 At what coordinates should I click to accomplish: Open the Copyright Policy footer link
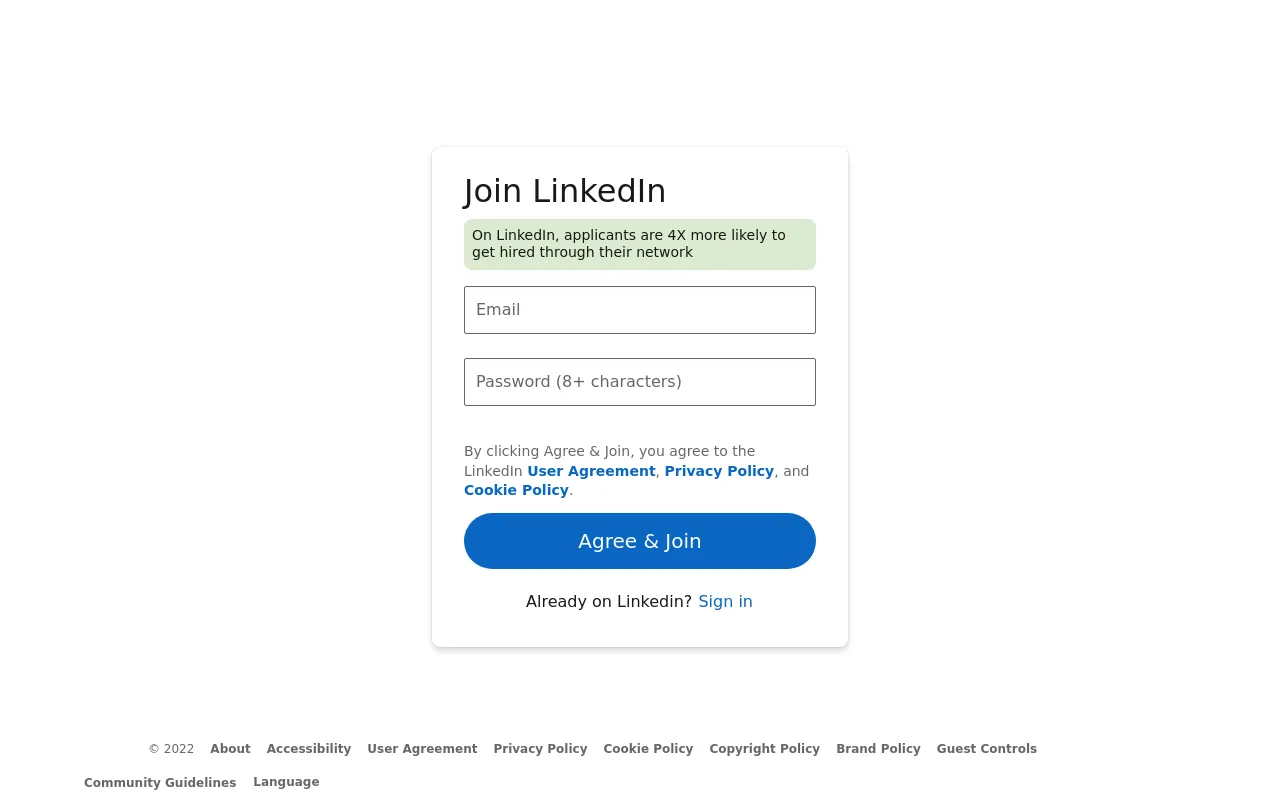[764, 749]
